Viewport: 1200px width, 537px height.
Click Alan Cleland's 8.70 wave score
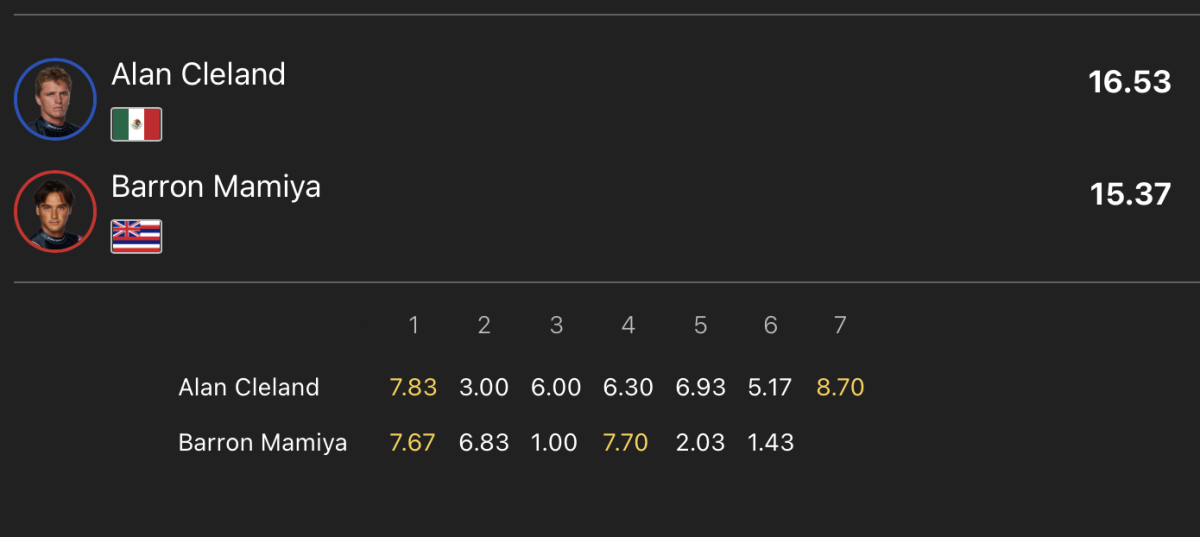(840, 387)
